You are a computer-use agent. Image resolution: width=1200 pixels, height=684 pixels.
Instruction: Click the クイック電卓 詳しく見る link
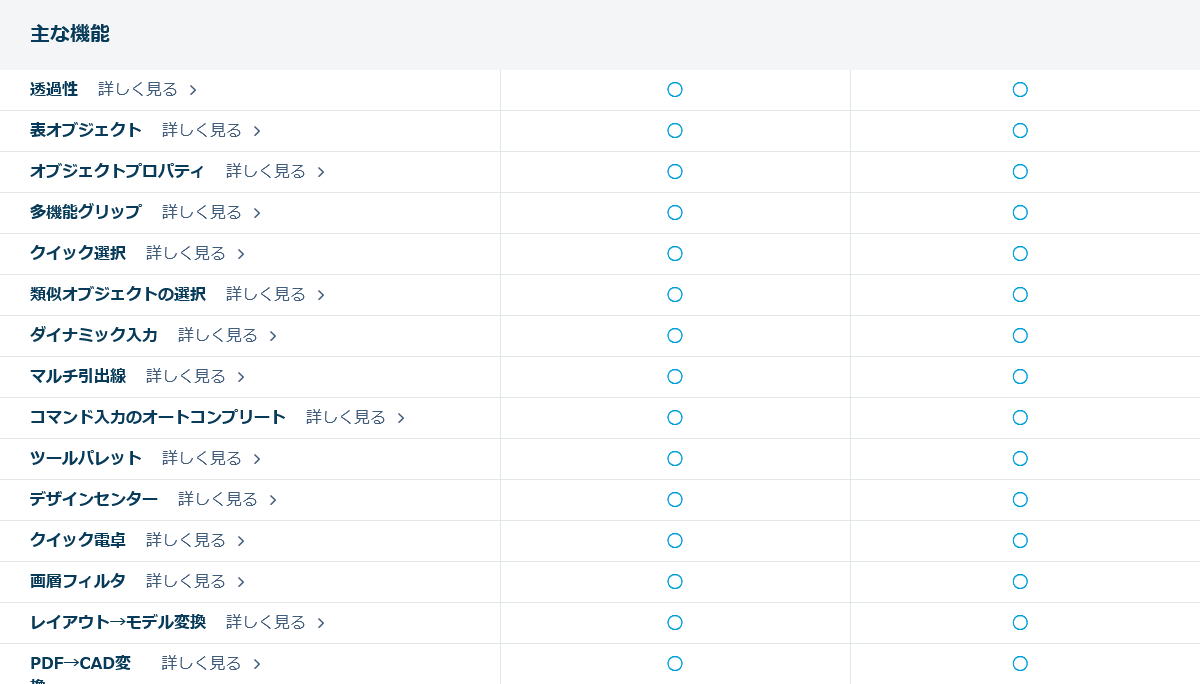[x=186, y=541]
